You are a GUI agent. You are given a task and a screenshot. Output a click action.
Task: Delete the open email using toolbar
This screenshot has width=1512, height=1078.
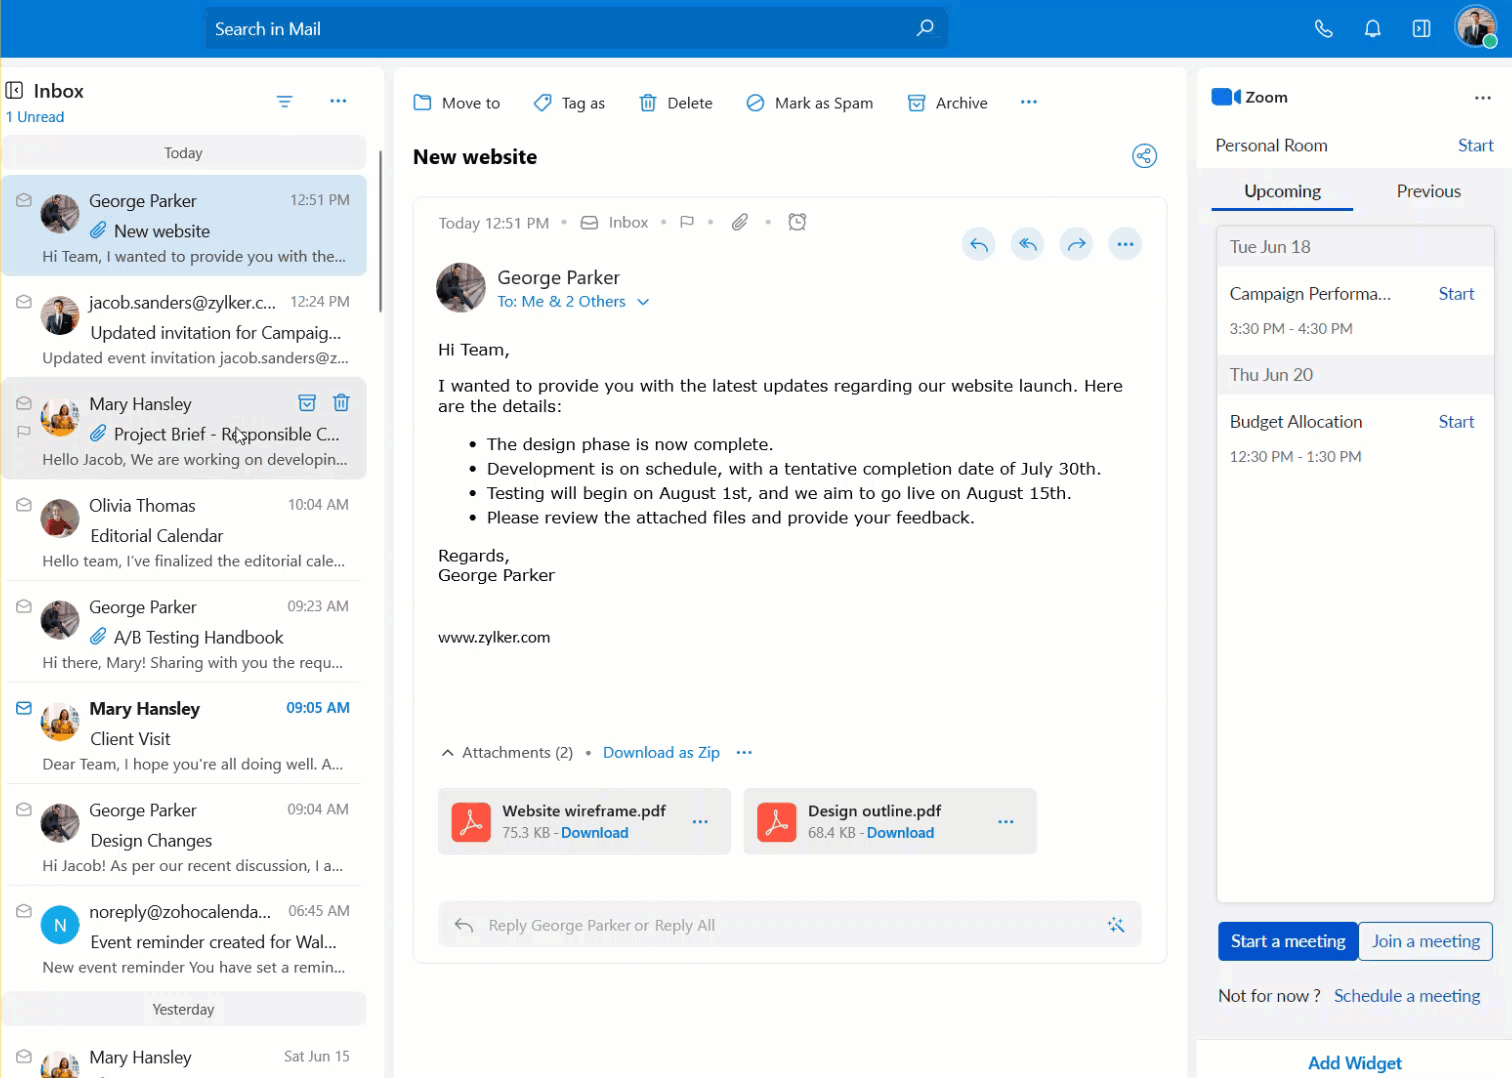676,103
